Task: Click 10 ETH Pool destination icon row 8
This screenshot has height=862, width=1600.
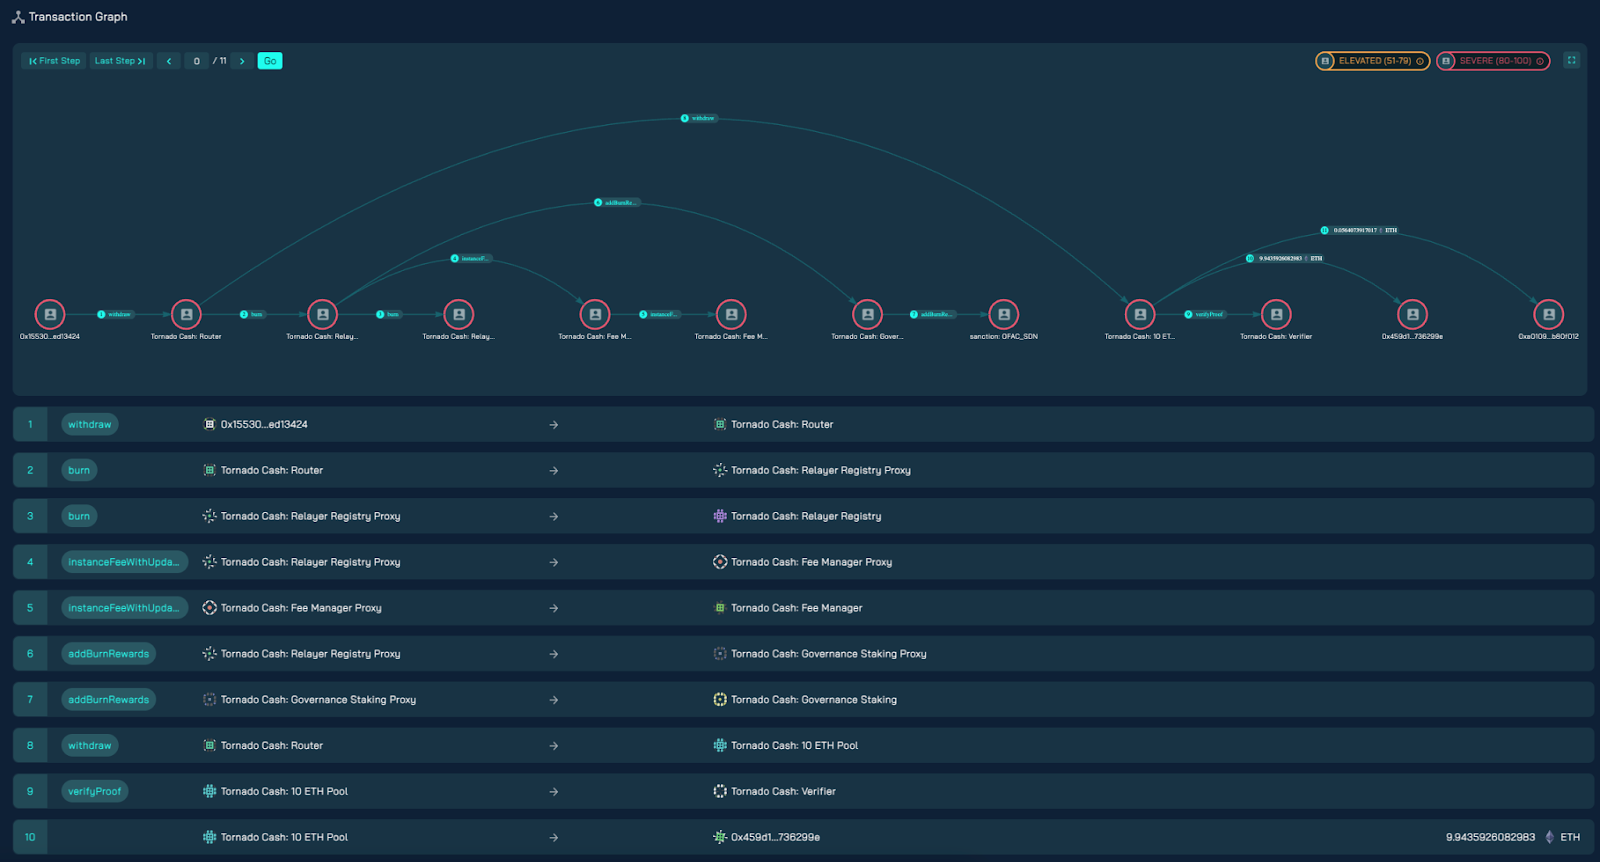Action: click(720, 745)
